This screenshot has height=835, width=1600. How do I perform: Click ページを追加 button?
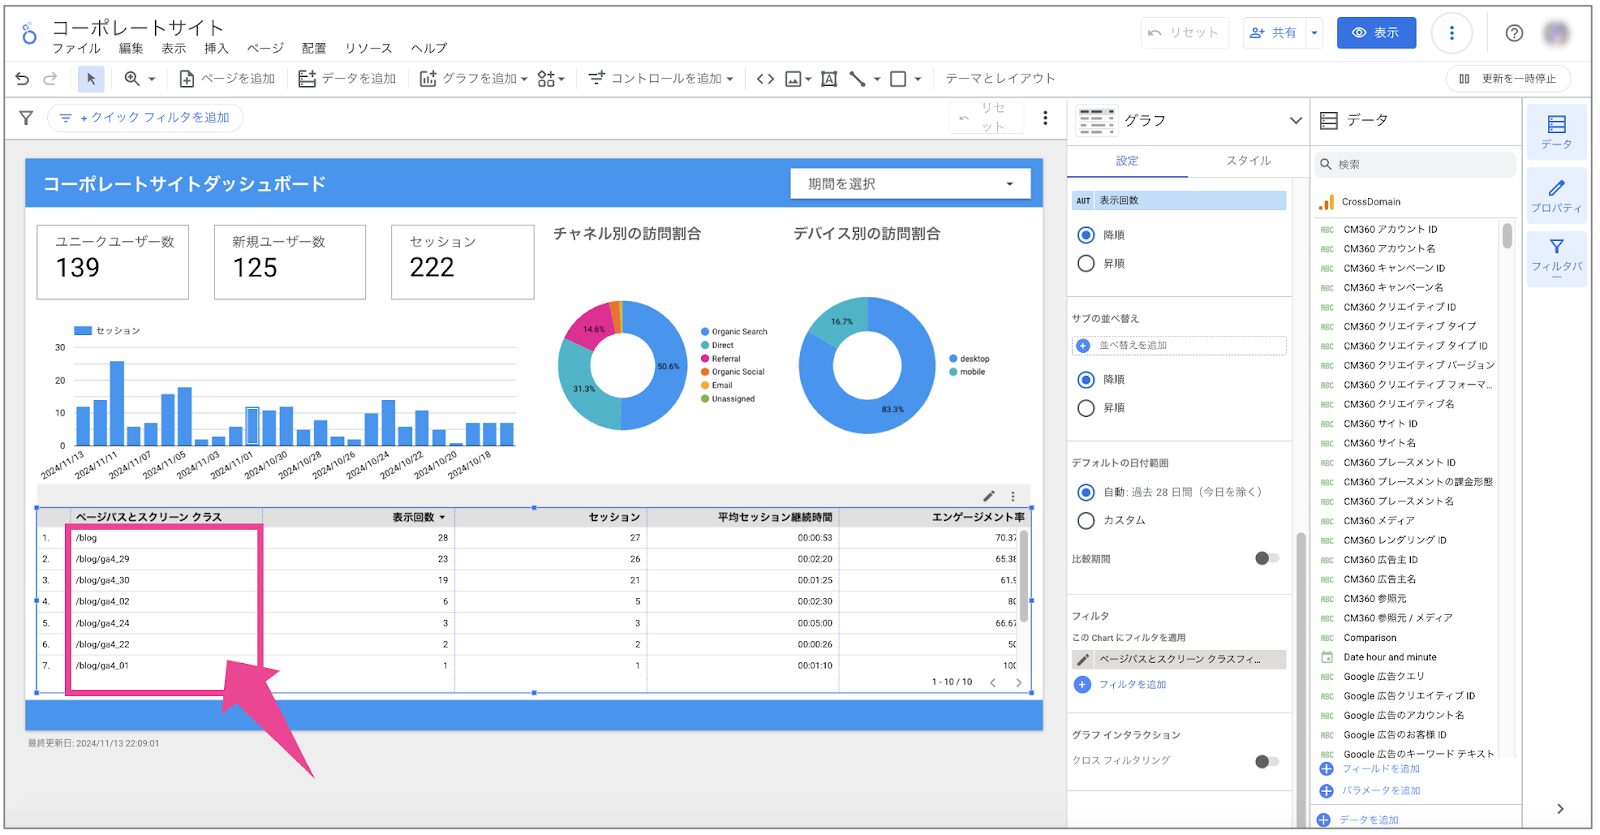pyautogui.click(x=227, y=78)
